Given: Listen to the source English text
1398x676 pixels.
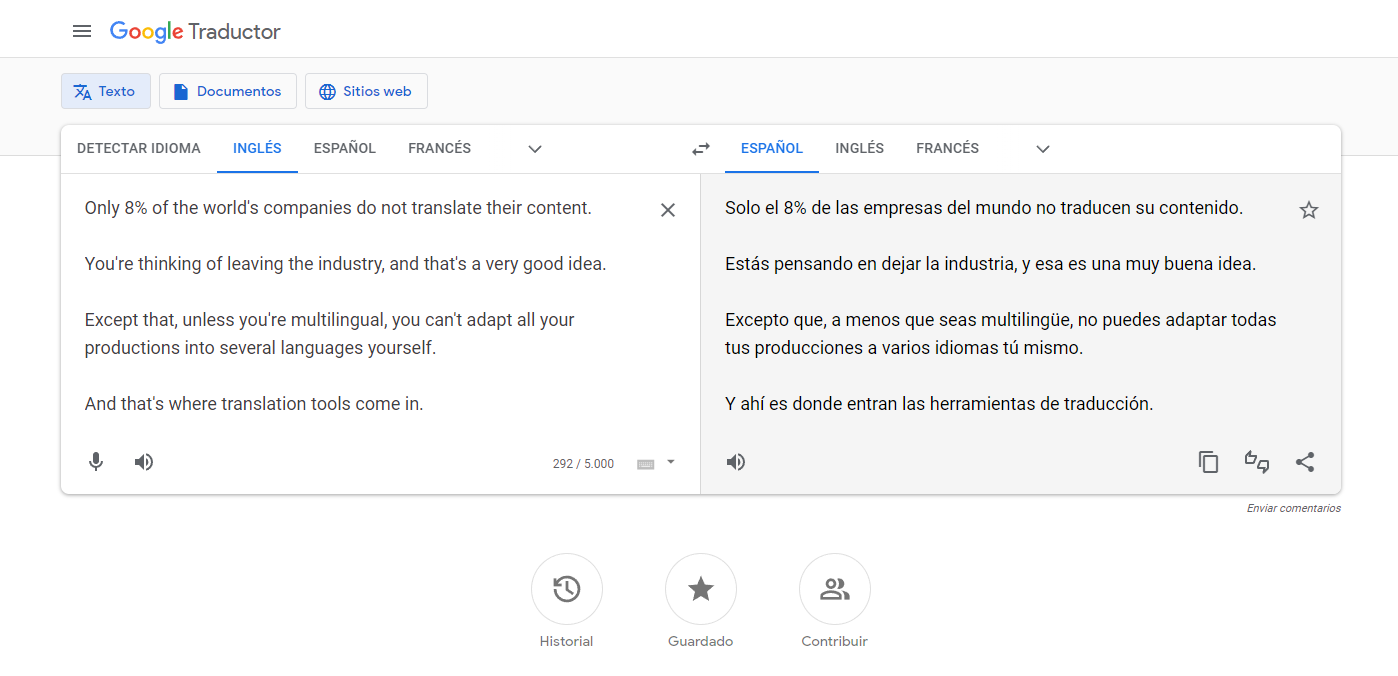Looking at the screenshot, I should (144, 462).
